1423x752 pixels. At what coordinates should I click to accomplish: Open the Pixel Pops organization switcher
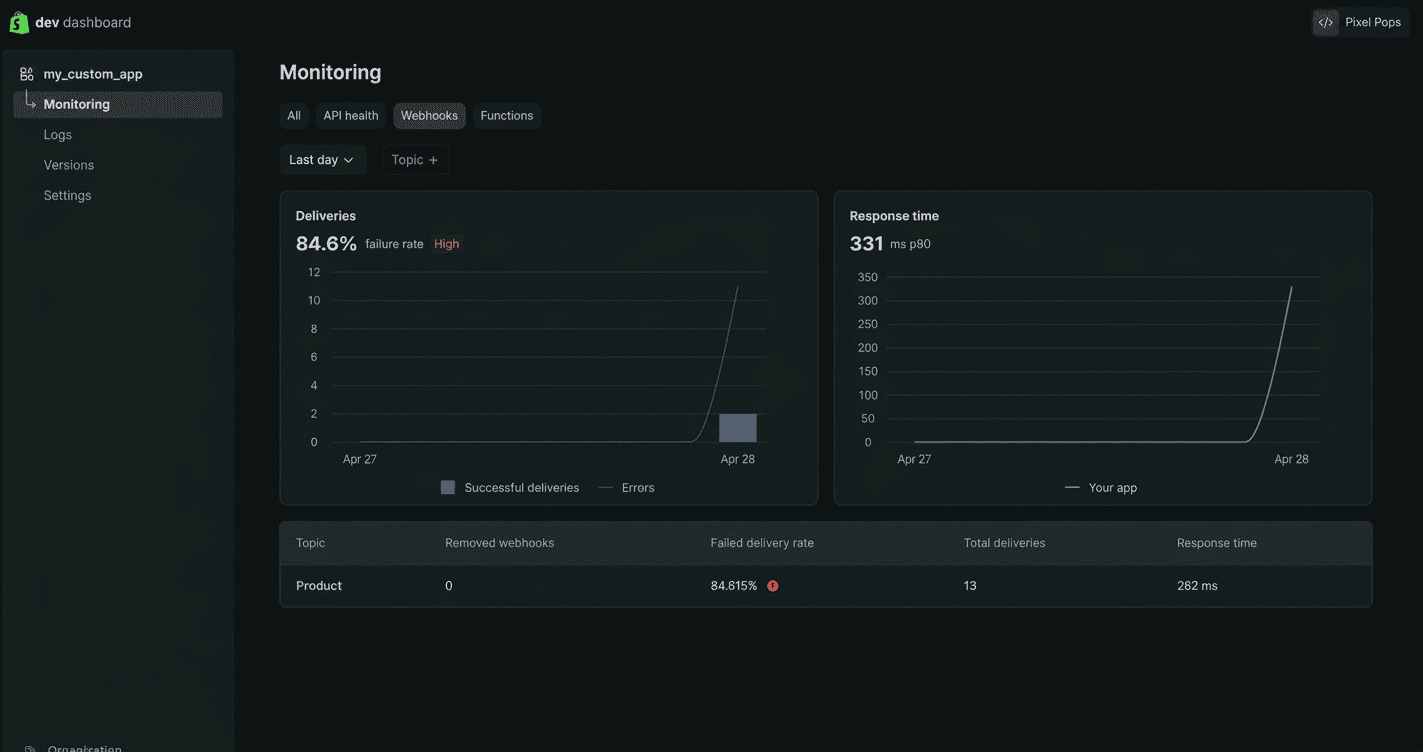[x=1361, y=22]
